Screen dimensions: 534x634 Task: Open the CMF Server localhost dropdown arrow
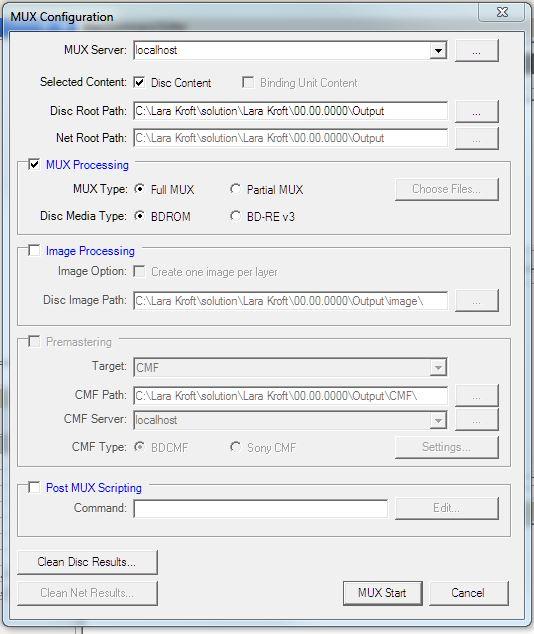click(x=438, y=421)
